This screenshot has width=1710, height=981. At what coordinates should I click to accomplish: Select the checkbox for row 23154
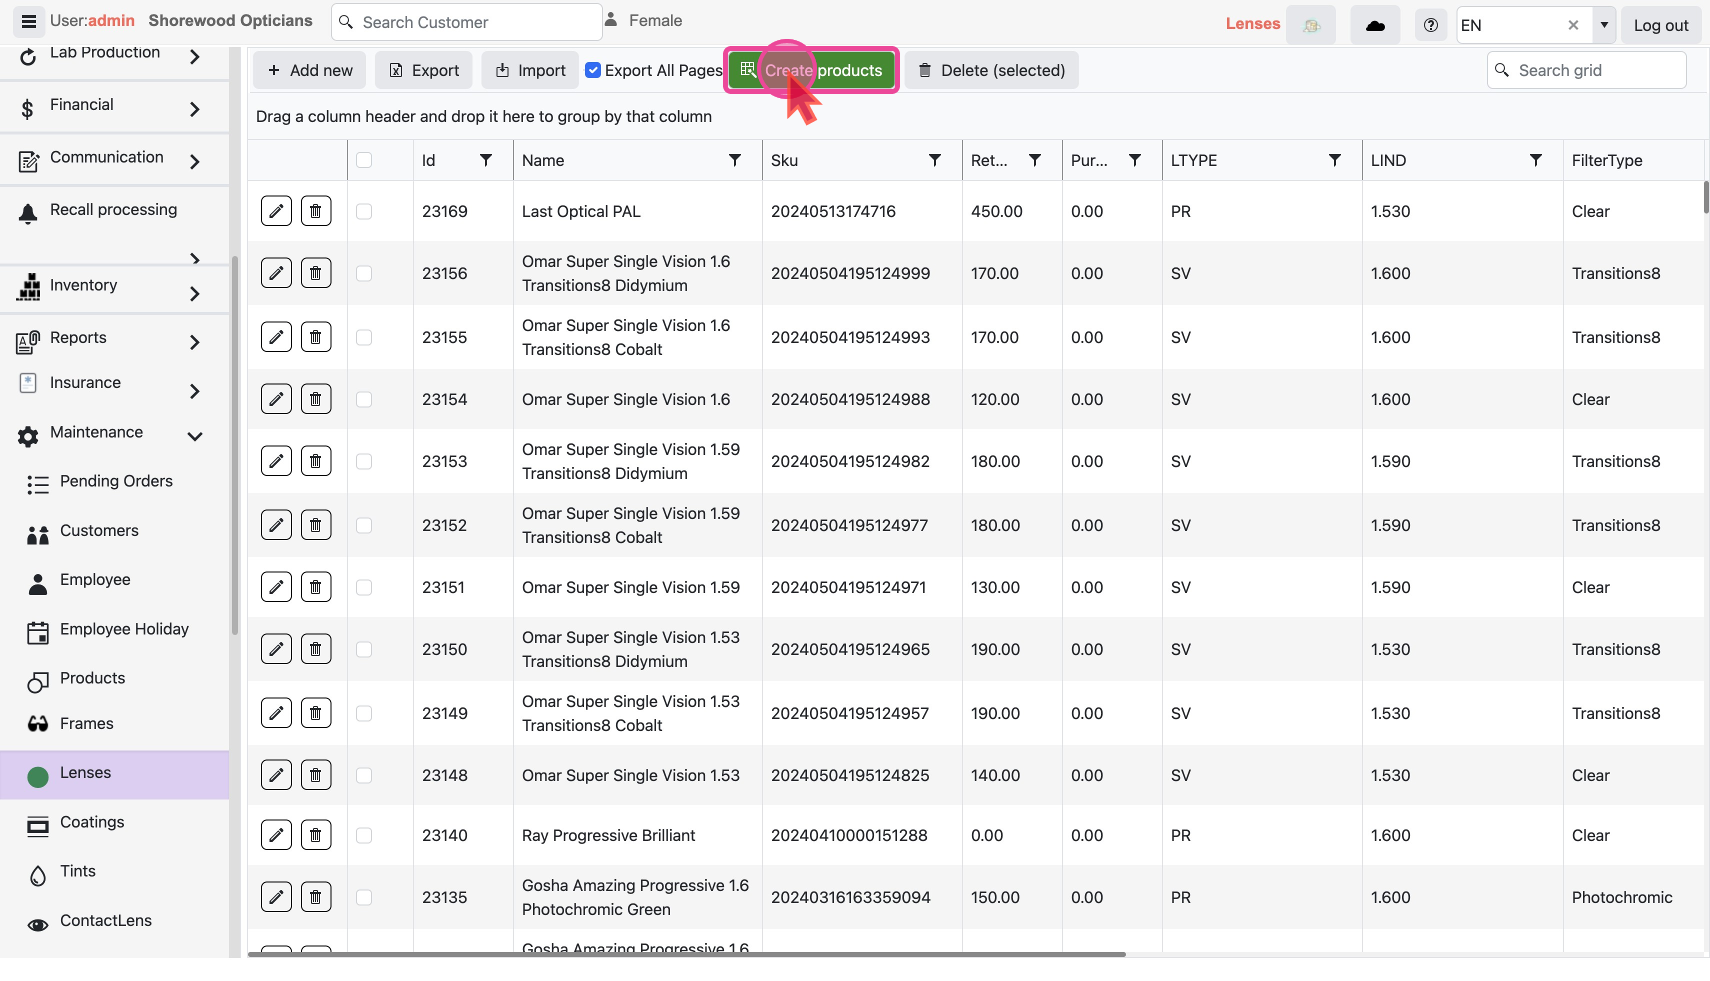tap(364, 399)
